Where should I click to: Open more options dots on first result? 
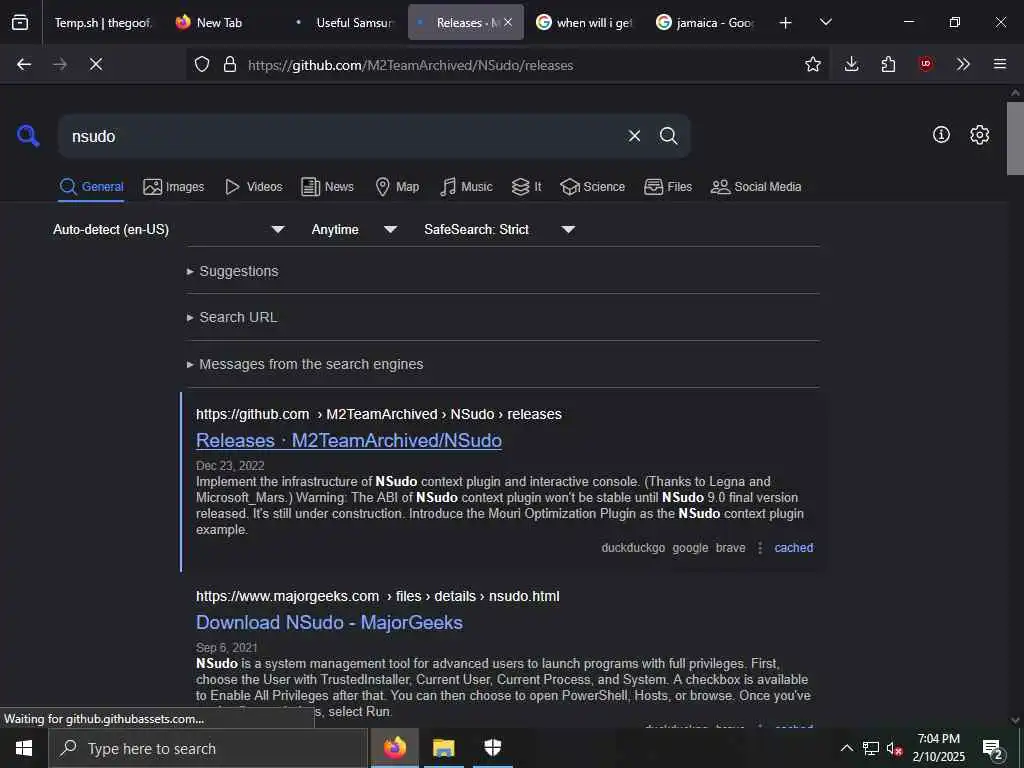click(760, 548)
